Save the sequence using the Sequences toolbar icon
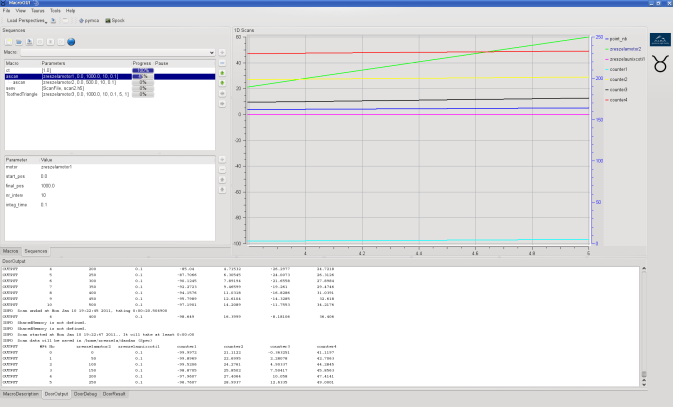 [x=29, y=42]
